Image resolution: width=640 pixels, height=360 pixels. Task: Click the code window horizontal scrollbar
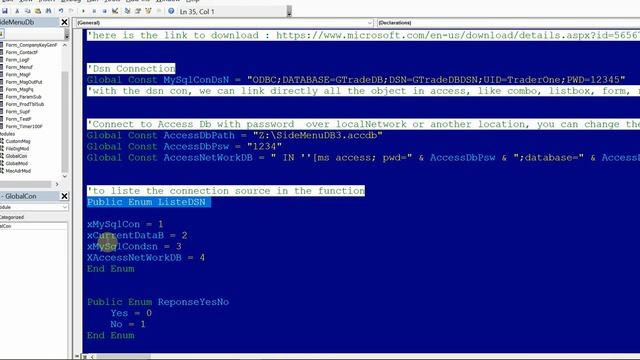coord(124,356)
